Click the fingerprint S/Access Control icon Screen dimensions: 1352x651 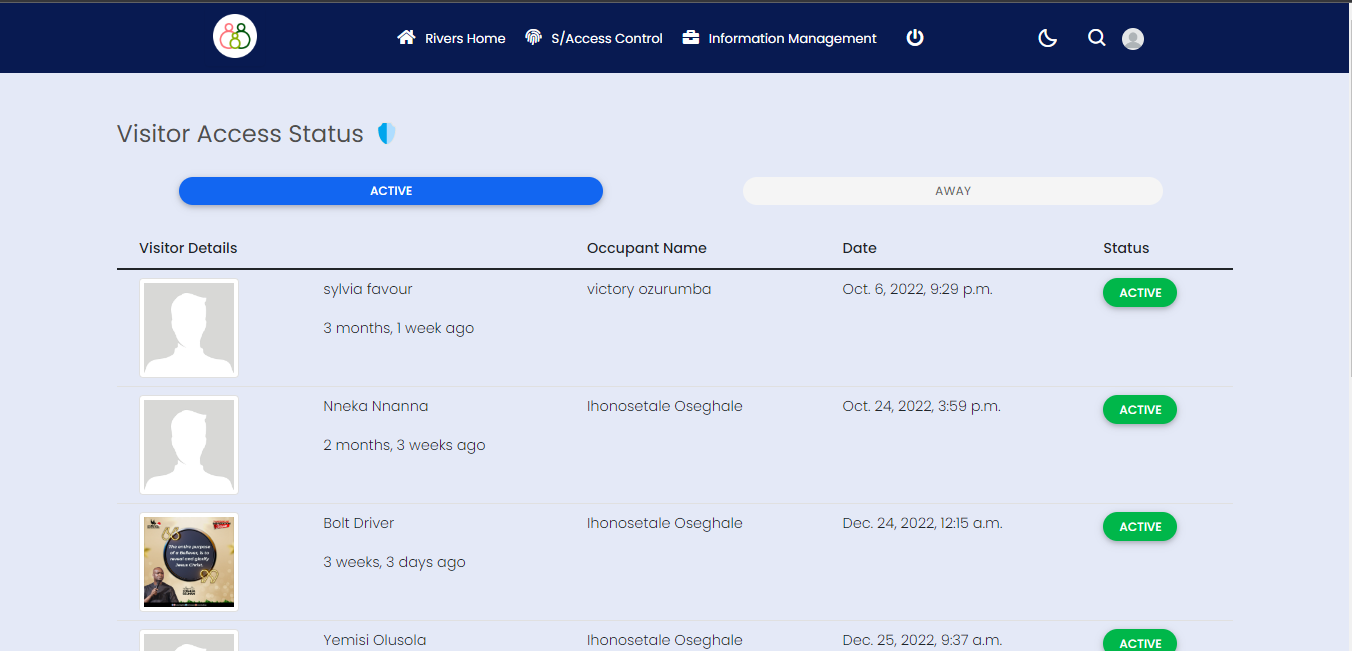(534, 38)
